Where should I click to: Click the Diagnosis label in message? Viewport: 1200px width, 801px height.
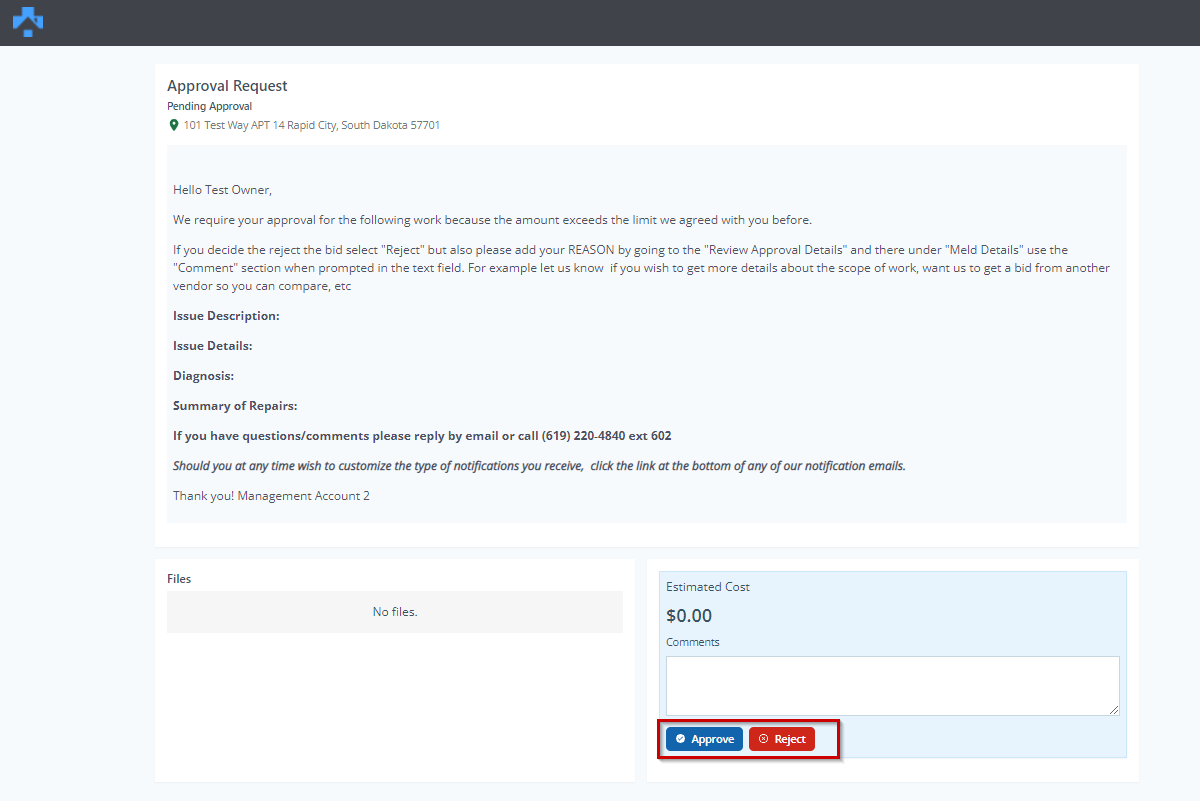[203, 376]
